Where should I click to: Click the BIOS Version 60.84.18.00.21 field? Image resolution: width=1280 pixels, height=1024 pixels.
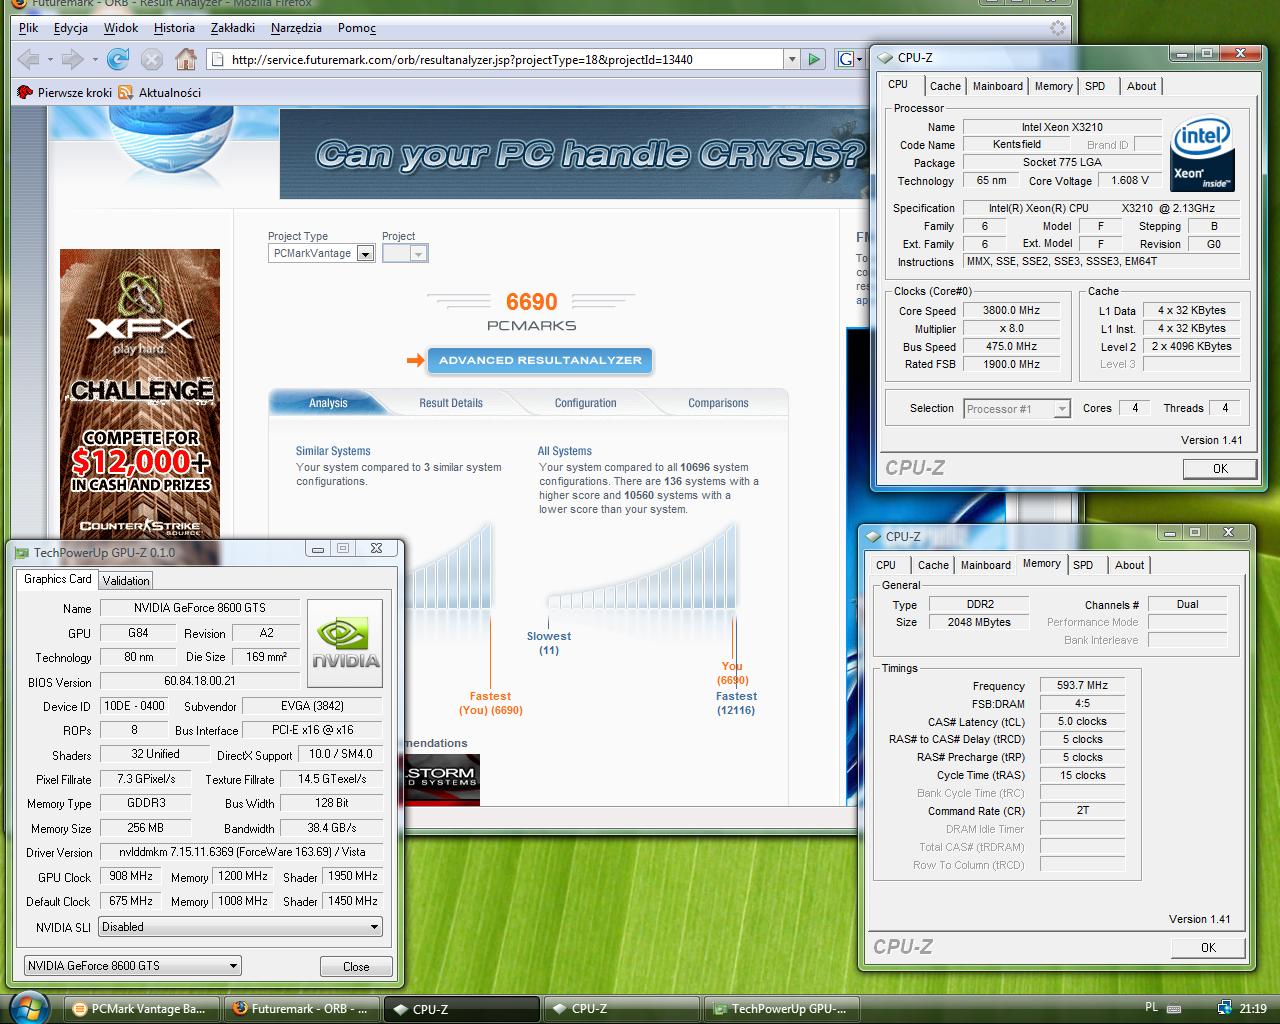(200, 682)
